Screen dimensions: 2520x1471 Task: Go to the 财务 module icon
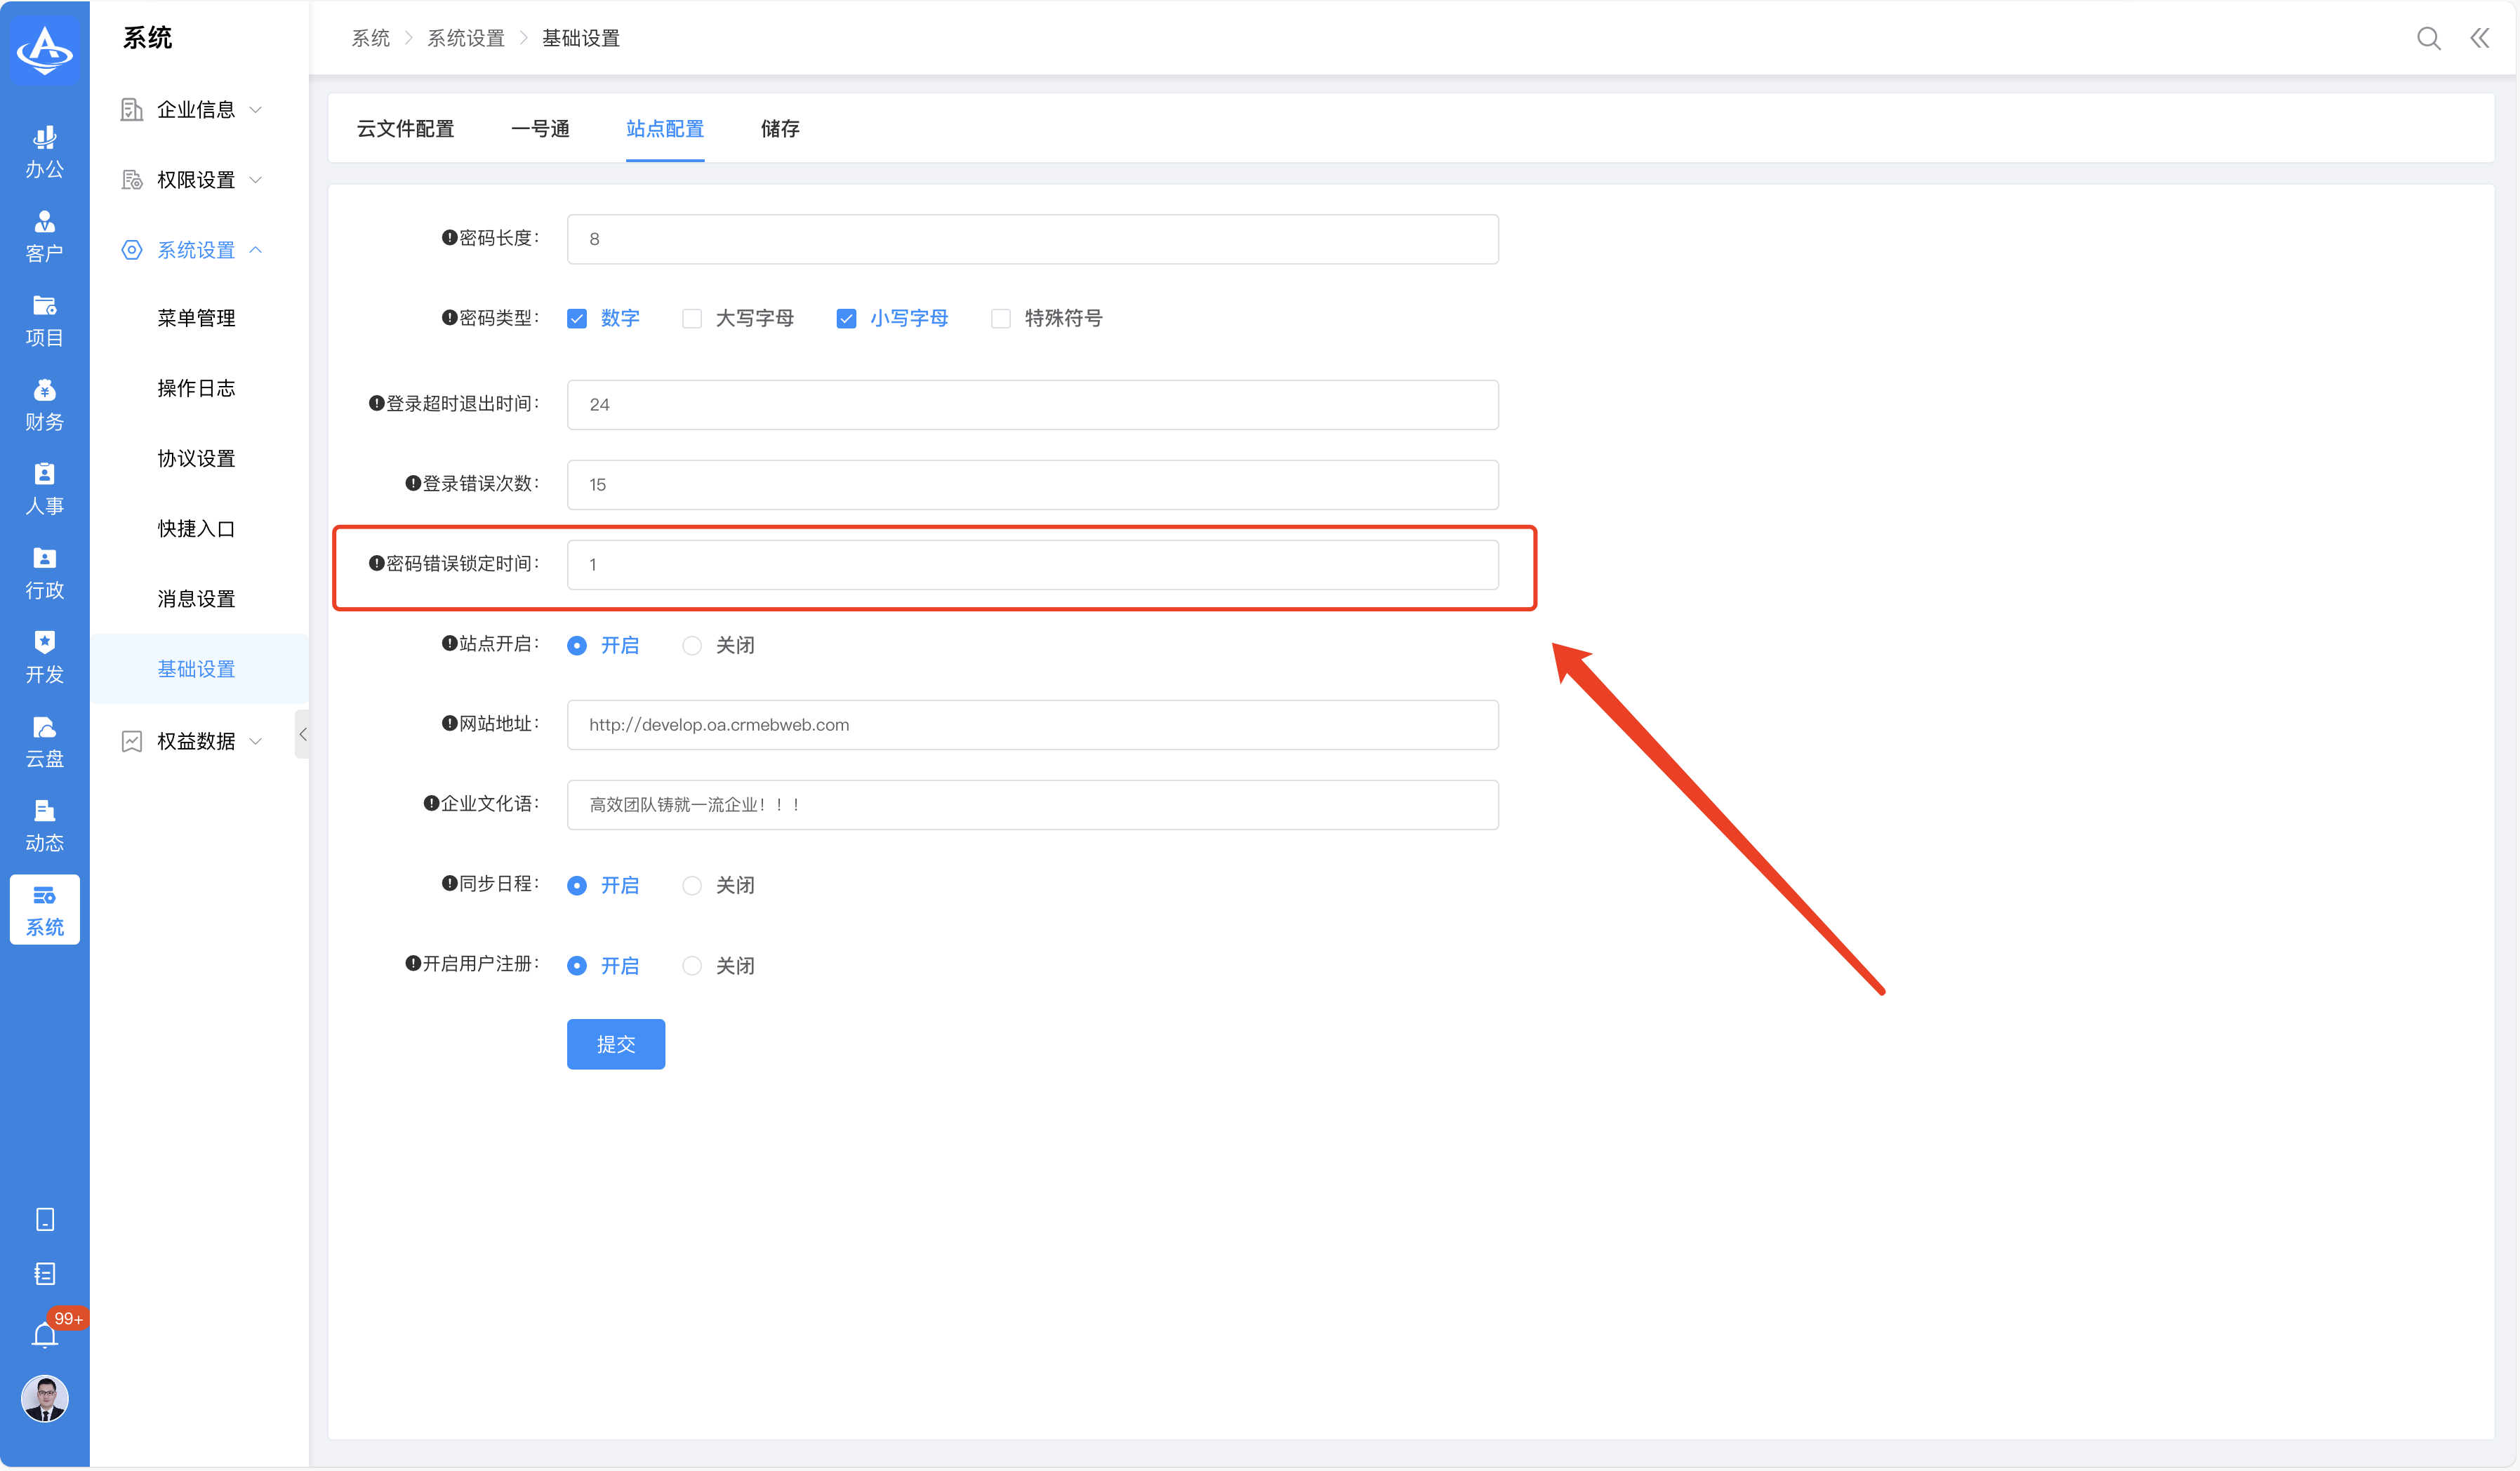coord(44,404)
